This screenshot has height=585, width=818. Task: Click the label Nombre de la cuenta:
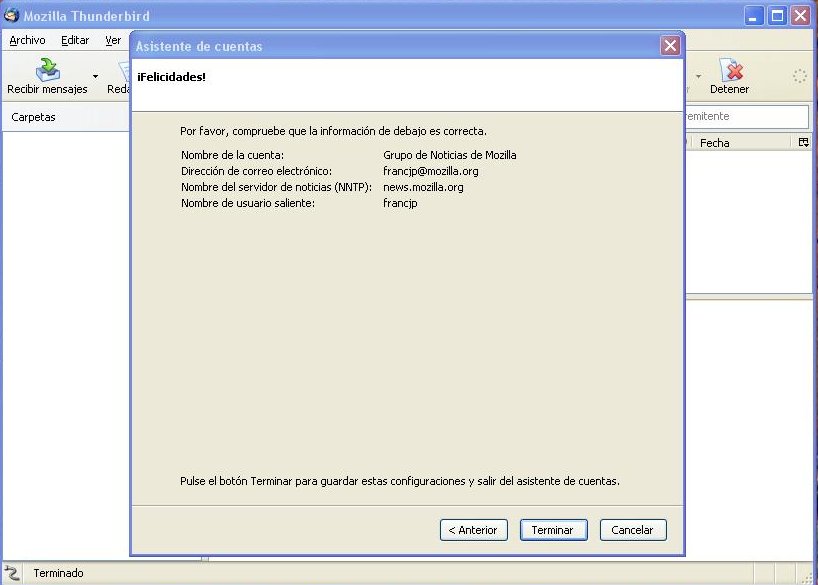click(x=232, y=155)
